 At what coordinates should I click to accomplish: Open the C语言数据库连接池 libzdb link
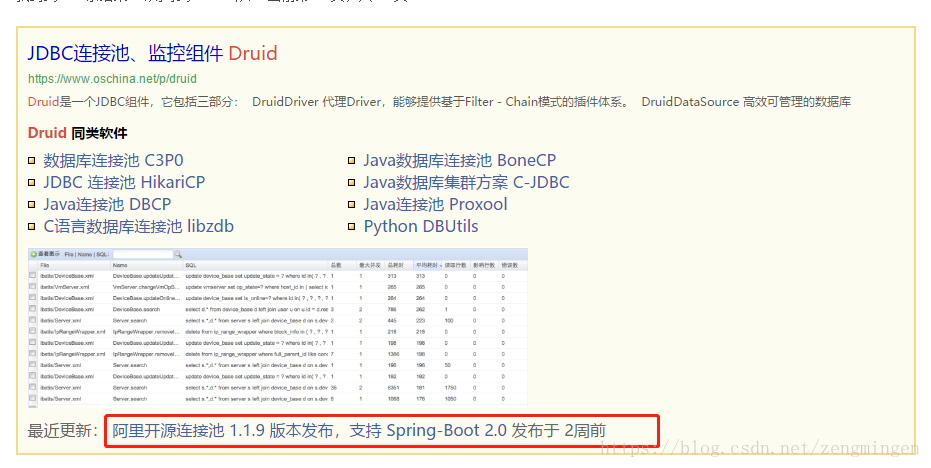click(x=138, y=226)
